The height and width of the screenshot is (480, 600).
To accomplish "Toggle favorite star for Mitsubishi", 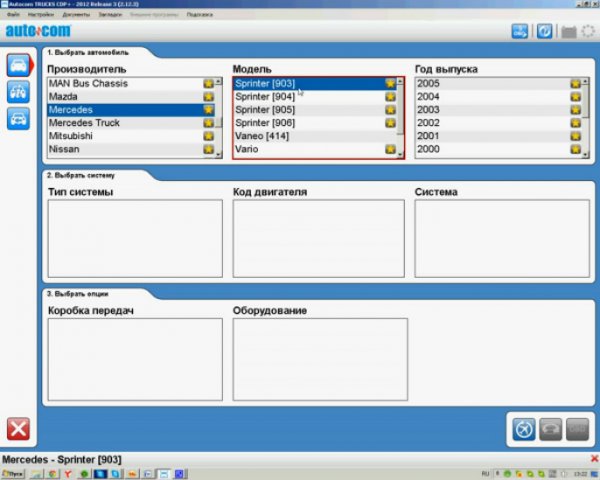I will 209,136.
